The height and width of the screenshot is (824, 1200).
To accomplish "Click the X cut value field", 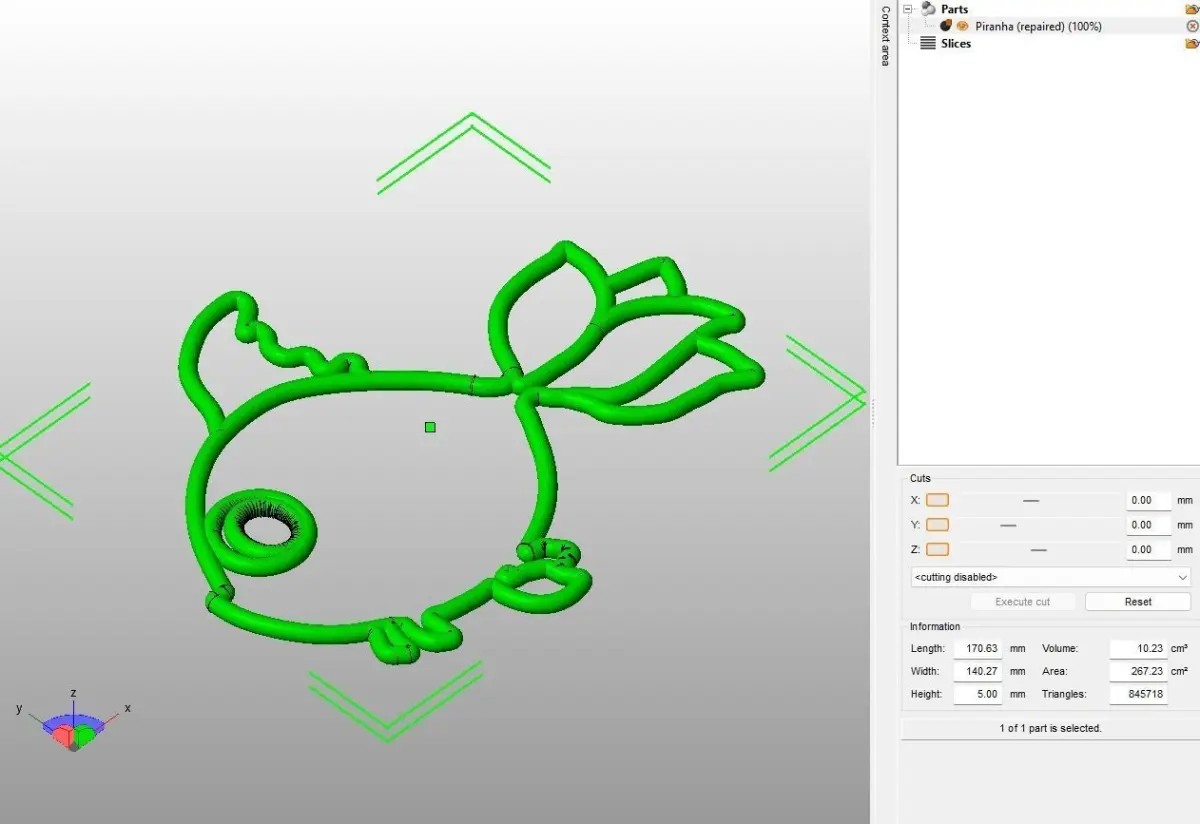I will click(x=1148, y=500).
